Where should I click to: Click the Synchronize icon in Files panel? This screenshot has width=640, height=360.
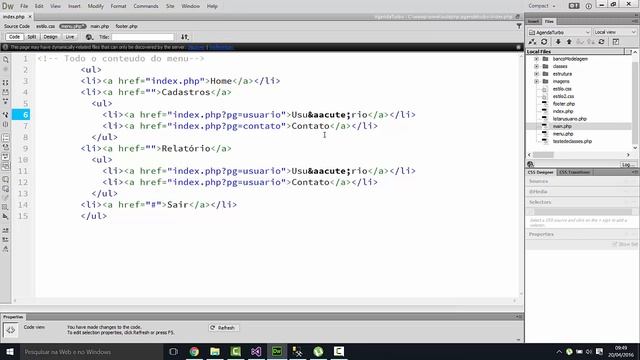click(x=602, y=42)
